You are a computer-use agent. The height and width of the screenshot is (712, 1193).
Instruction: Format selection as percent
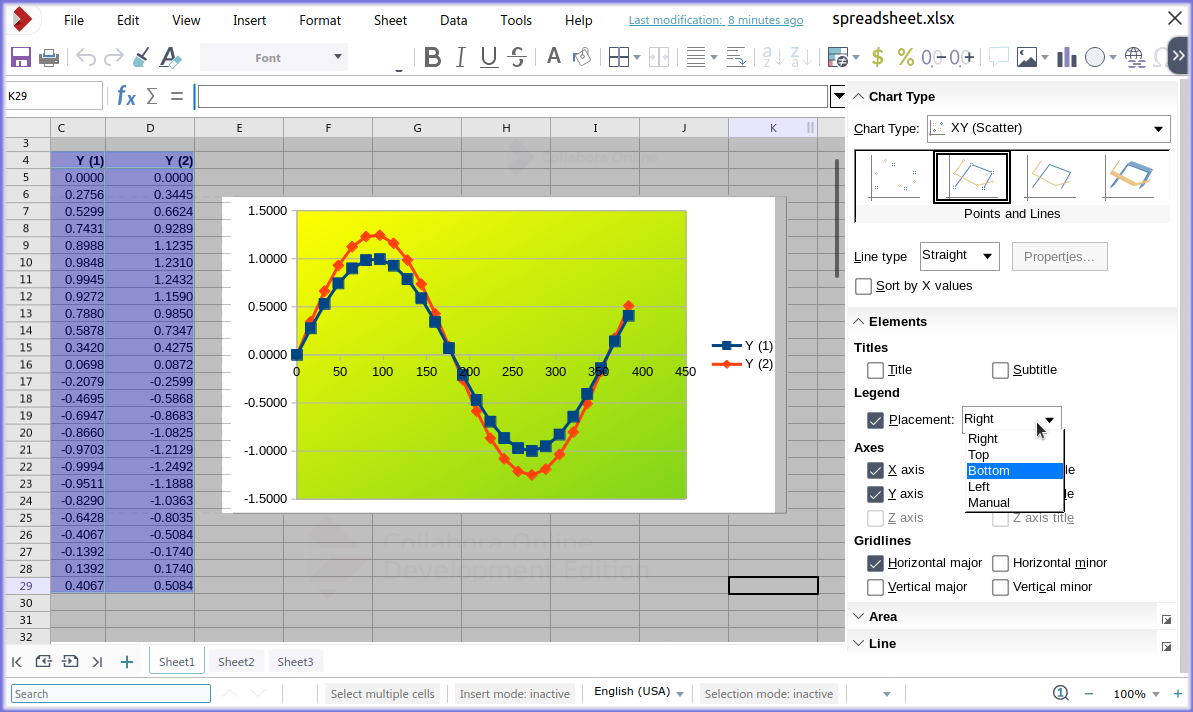point(905,58)
